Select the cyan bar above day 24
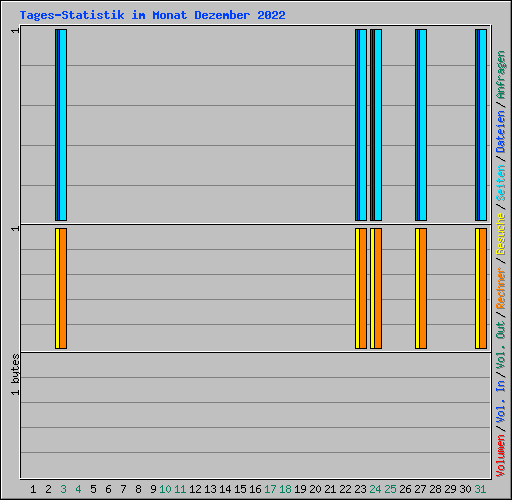This screenshot has height=500, width=512. [378, 125]
